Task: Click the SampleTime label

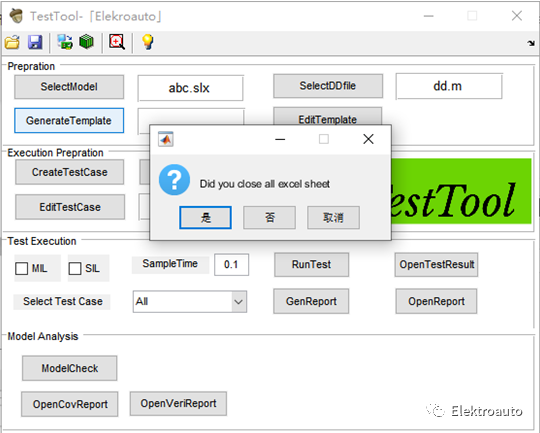Action: pyautogui.click(x=170, y=264)
